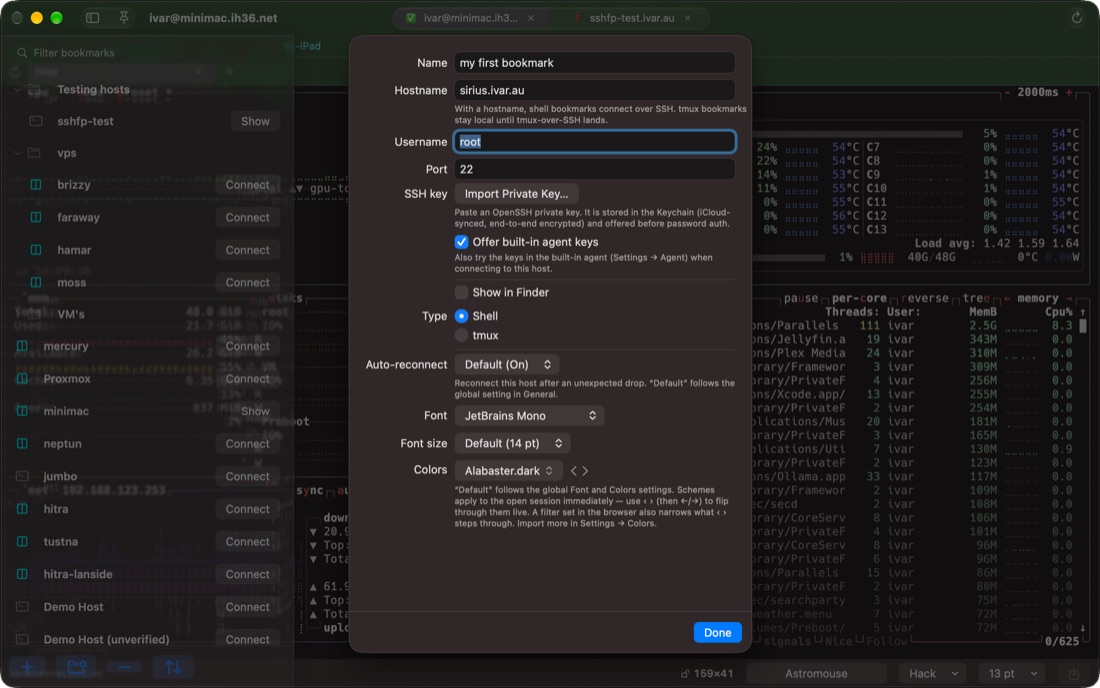Click the search icon in Filter bookmarks

pyautogui.click(x=22, y=53)
